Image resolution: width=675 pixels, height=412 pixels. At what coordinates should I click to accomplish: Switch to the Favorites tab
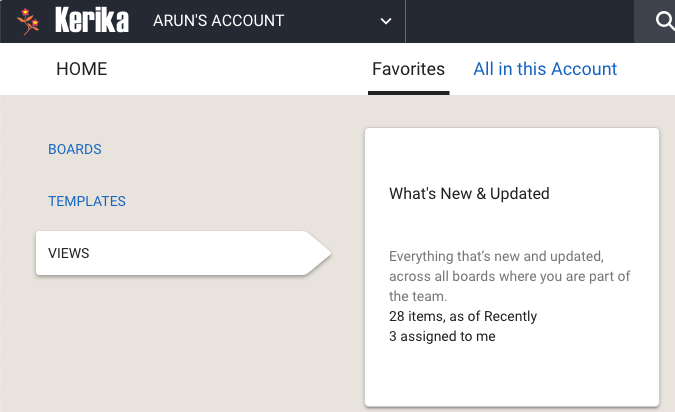[x=408, y=69]
